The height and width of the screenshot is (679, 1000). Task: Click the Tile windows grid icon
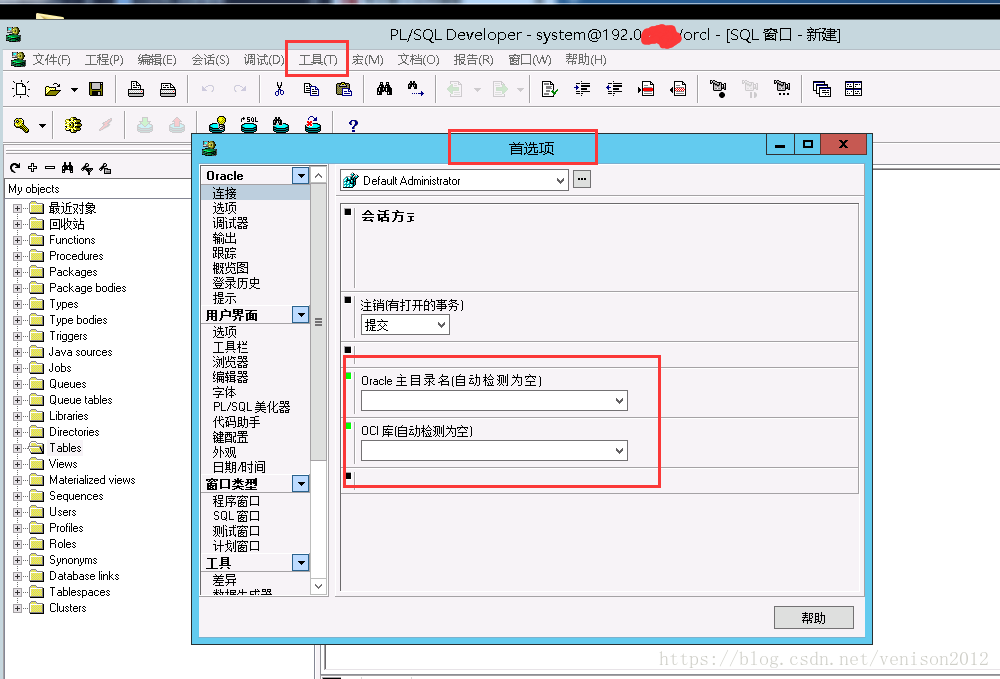point(853,89)
